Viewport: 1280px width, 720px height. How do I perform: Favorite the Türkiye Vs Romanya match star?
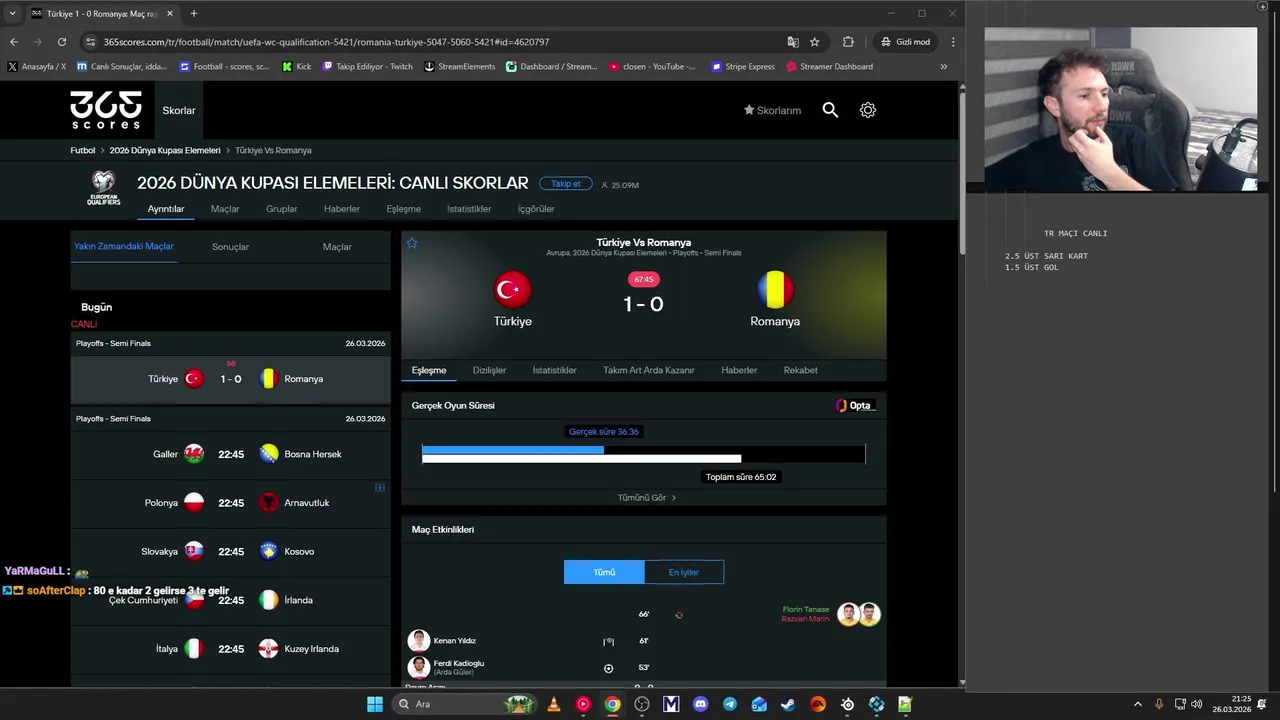coord(412,243)
